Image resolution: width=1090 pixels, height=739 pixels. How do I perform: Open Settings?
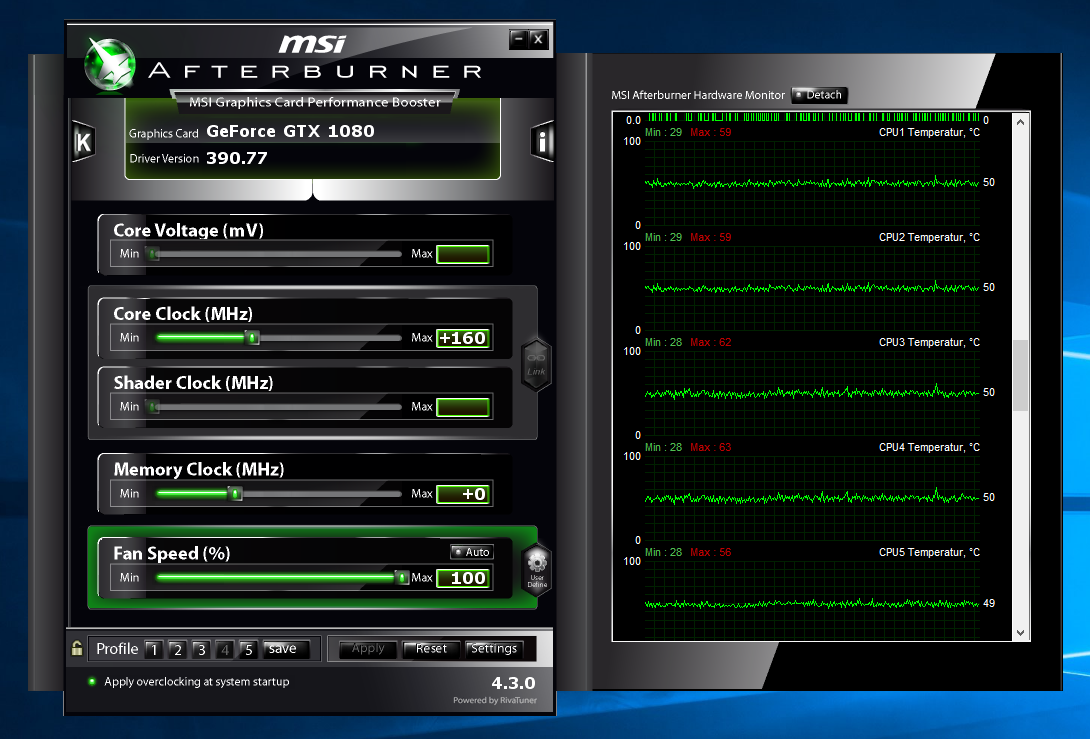494,649
